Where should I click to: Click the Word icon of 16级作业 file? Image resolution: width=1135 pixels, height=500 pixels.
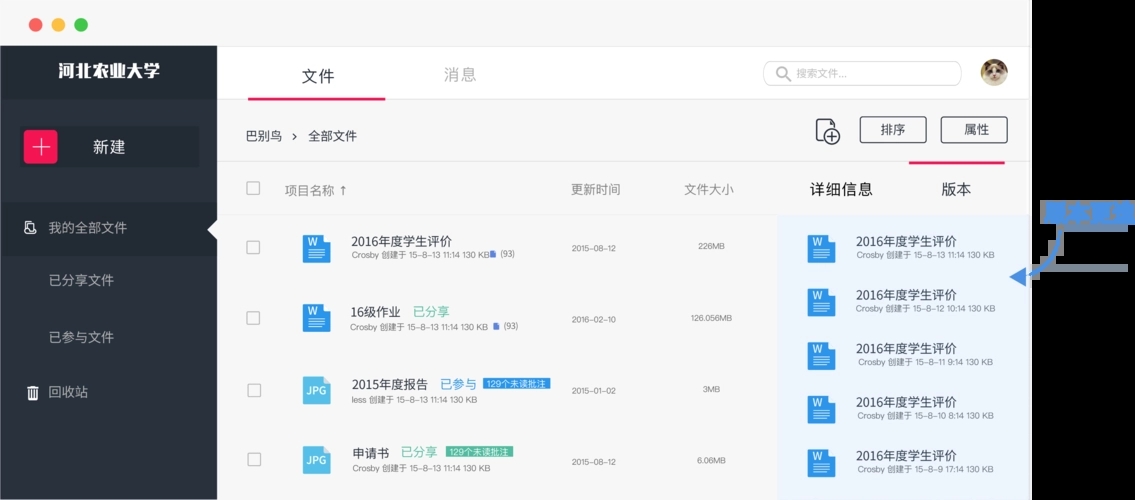click(x=316, y=318)
